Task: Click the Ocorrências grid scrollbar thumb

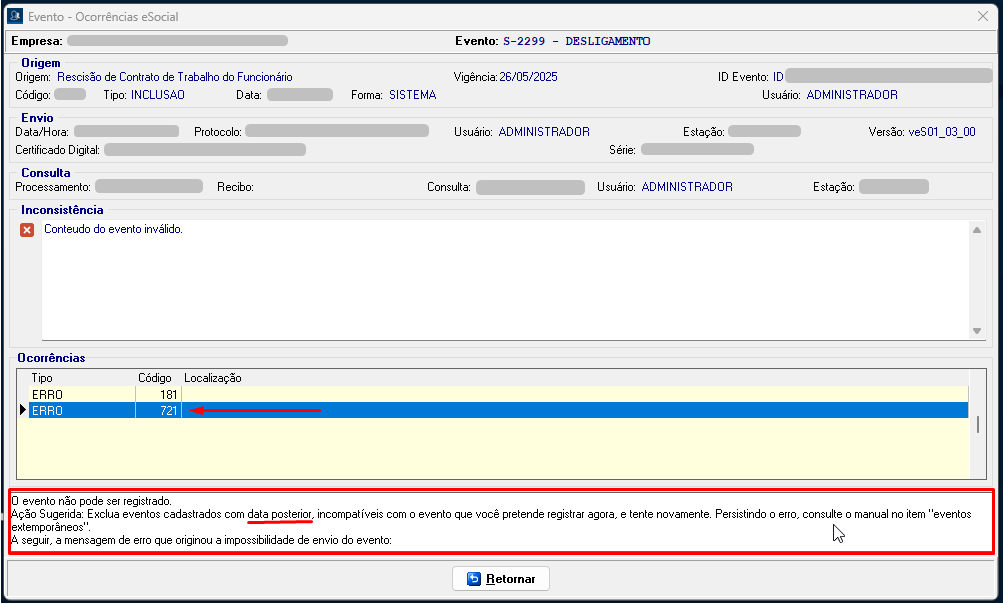Action: pyautogui.click(x=977, y=424)
